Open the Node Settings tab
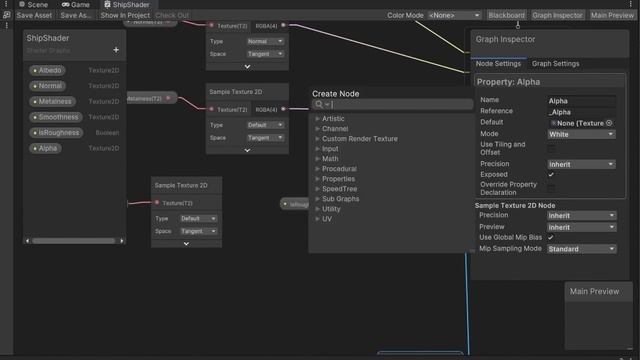The height and width of the screenshot is (360, 640). coord(498,64)
